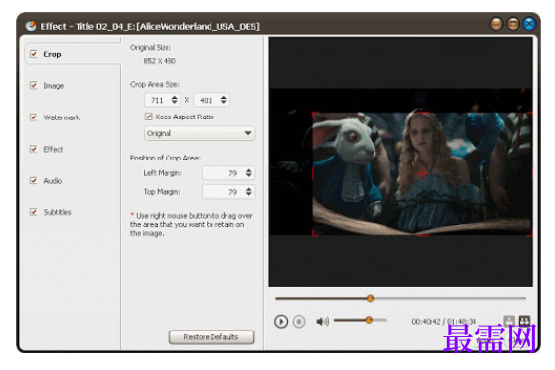Click the stop playback button
This screenshot has height=370, width=555.
click(299, 321)
